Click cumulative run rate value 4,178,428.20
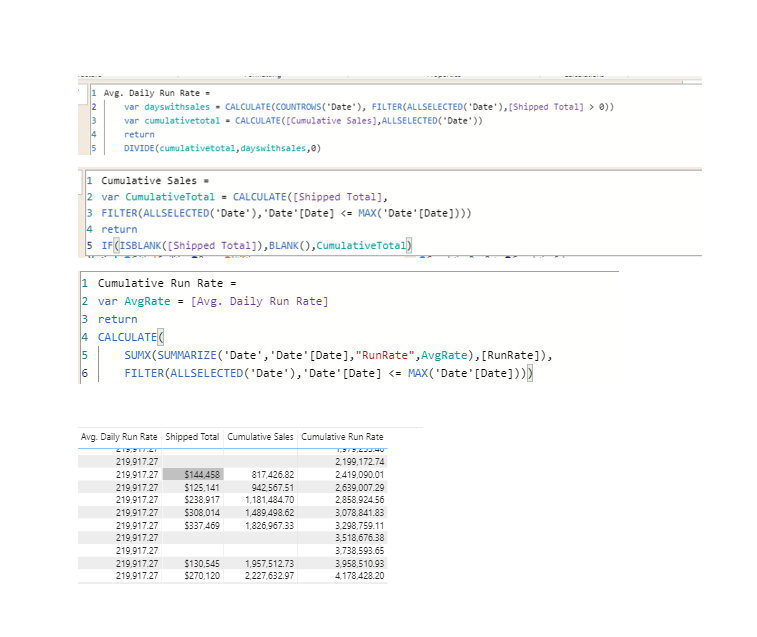This screenshot has width=757, height=637. coord(360,576)
